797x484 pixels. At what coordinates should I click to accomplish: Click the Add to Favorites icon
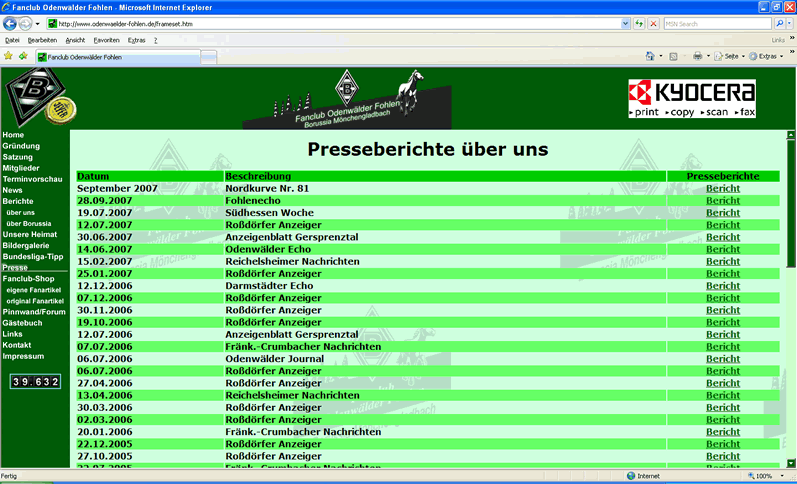pyautogui.click(x=22, y=56)
